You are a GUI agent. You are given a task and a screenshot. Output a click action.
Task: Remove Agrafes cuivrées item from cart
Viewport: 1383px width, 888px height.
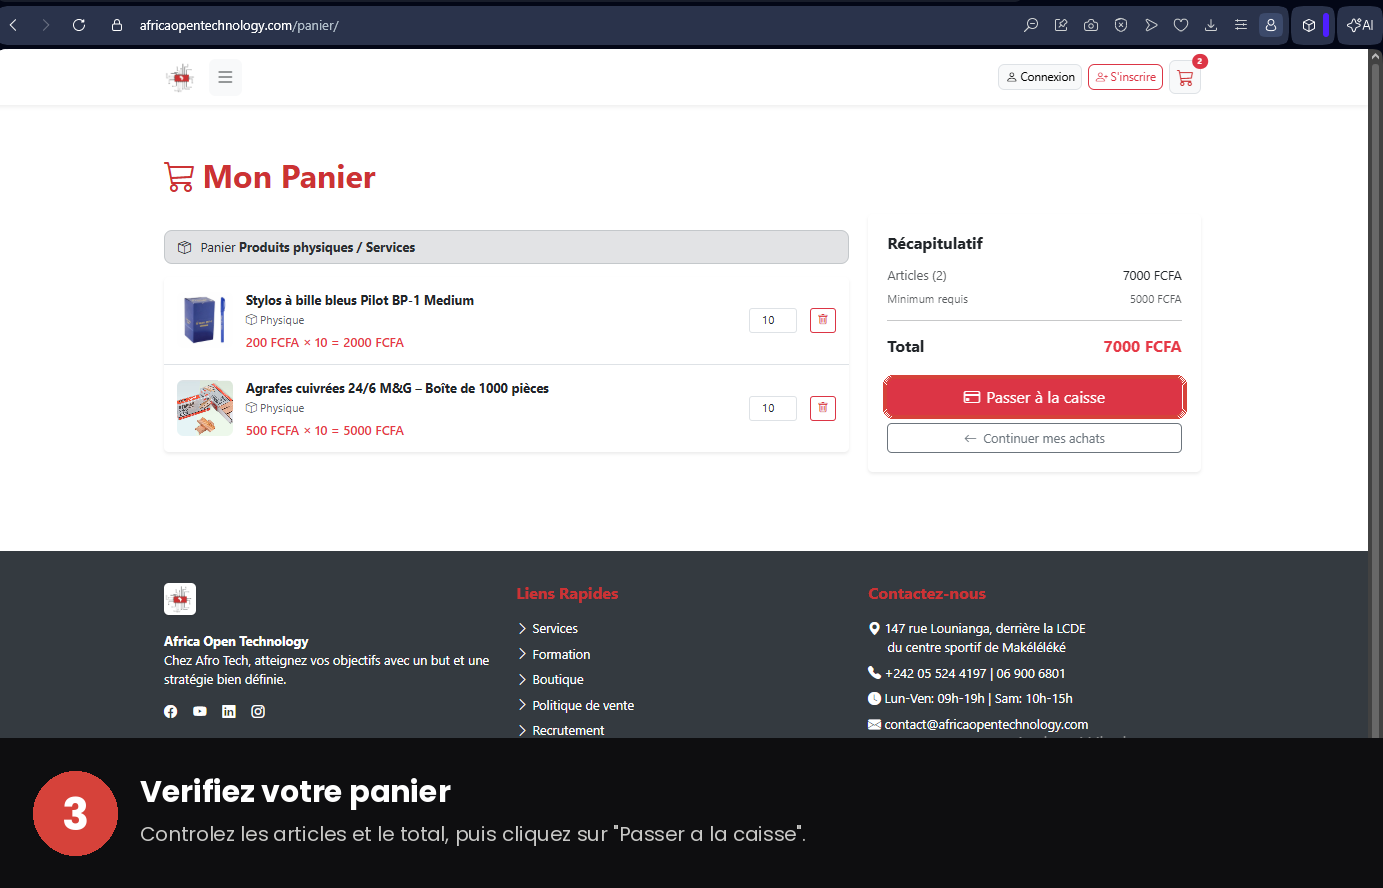[x=823, y=408]
